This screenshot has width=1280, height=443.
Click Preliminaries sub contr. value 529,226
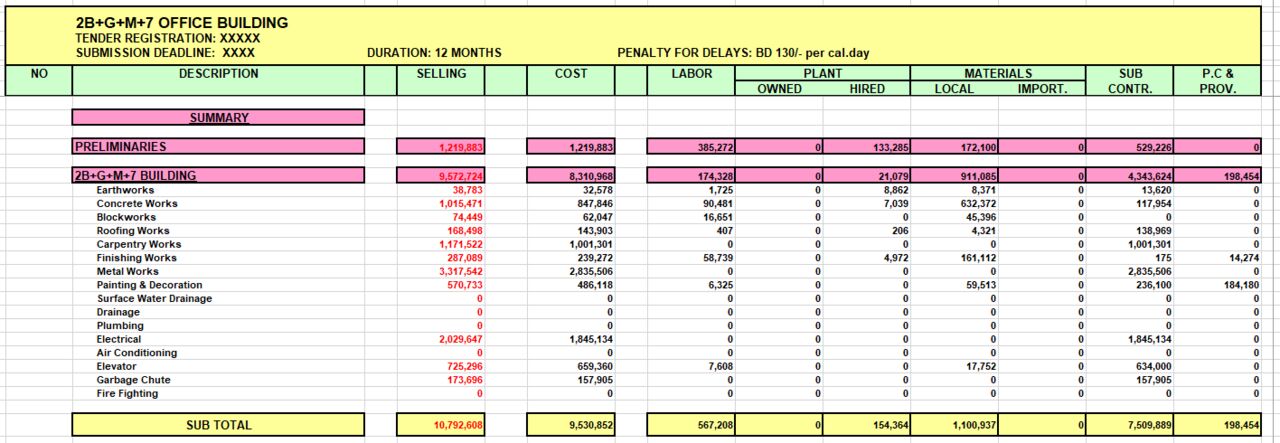1130,147
